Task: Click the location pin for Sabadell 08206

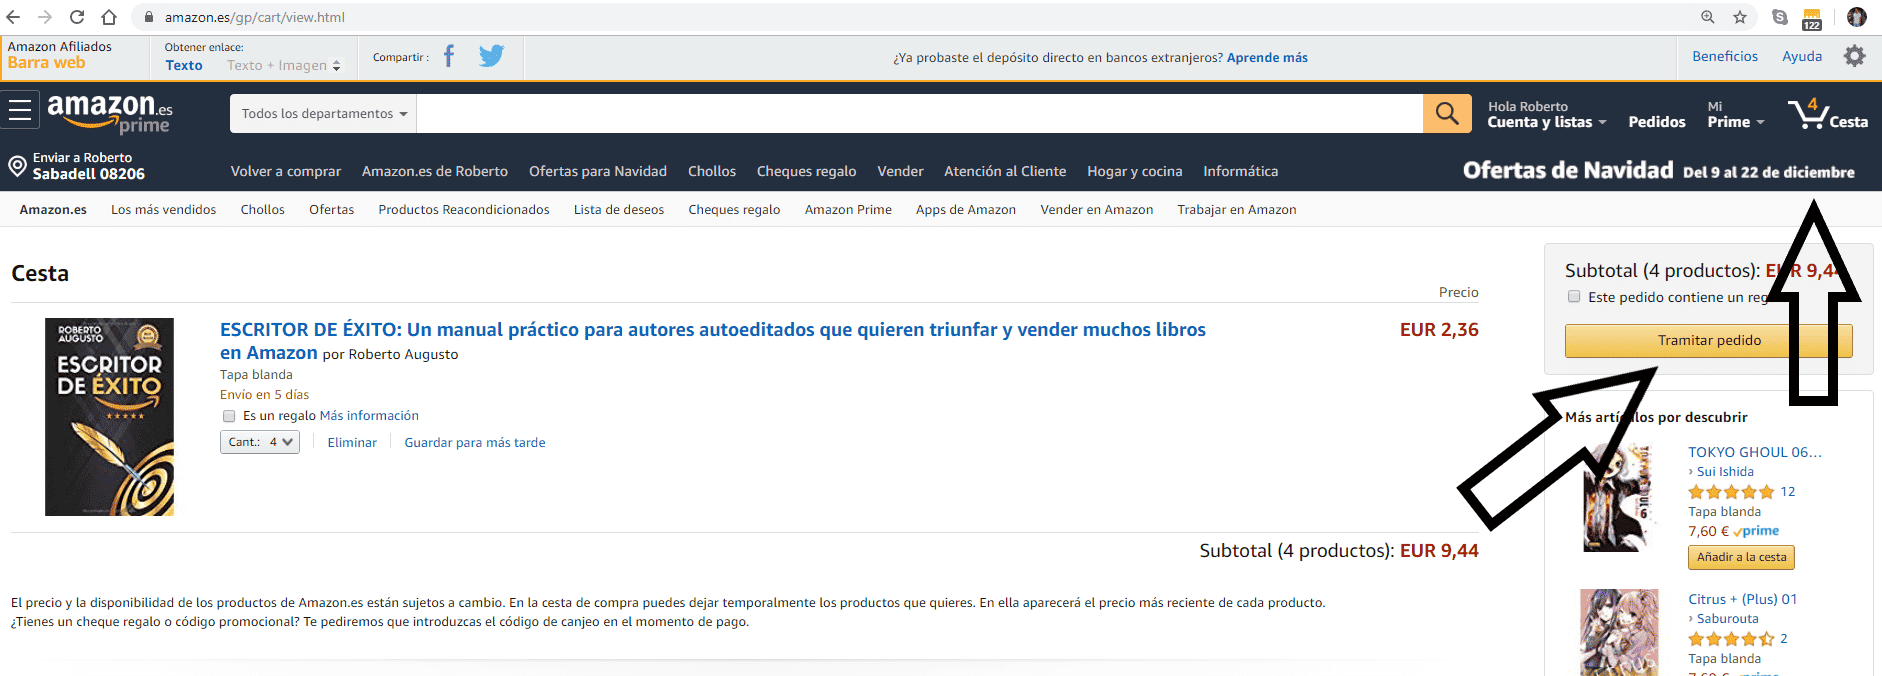Action: click(17, 166)
